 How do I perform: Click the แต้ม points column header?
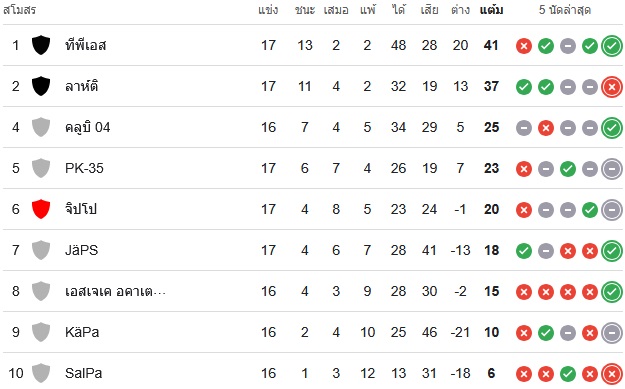point(491,10)
